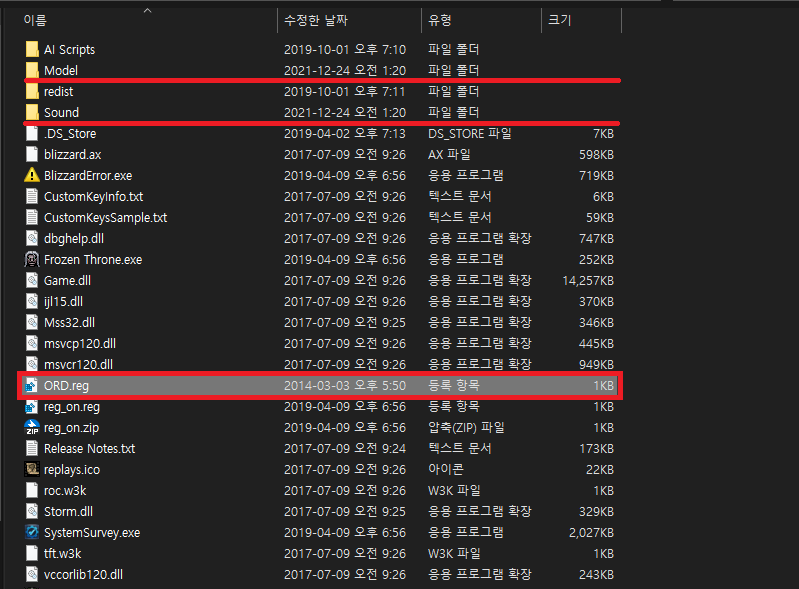Click the CustomKeysSample.txt document icon

click(x=32, y=218)
